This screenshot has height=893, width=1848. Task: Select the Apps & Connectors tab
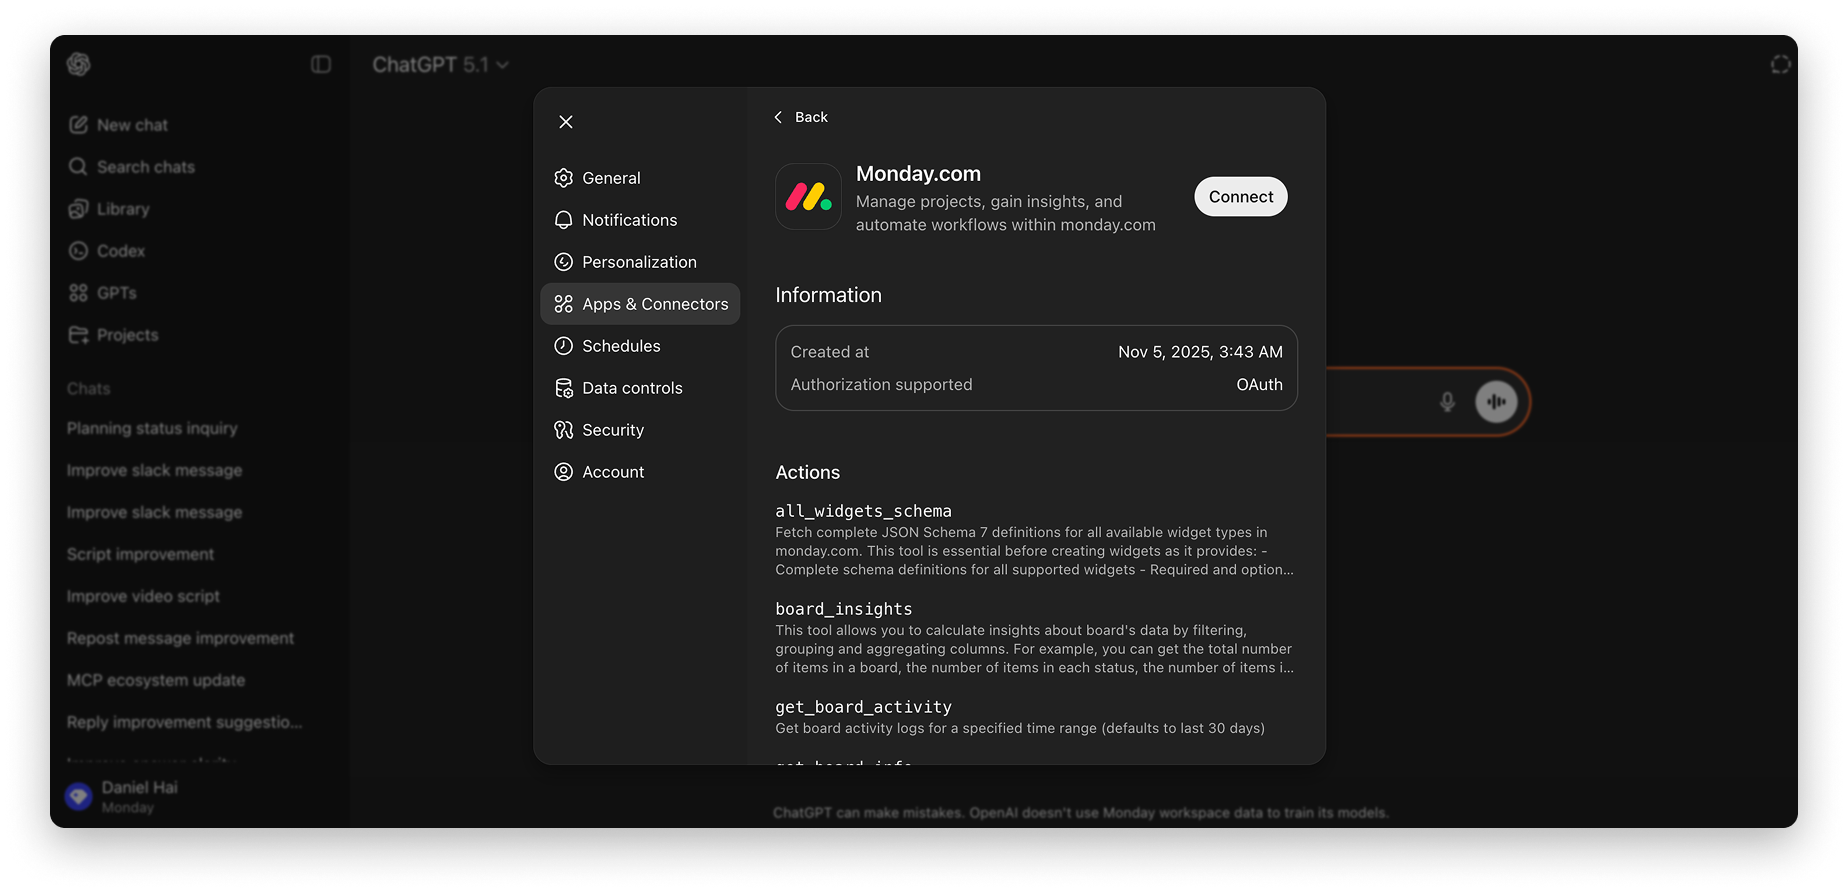640,304
